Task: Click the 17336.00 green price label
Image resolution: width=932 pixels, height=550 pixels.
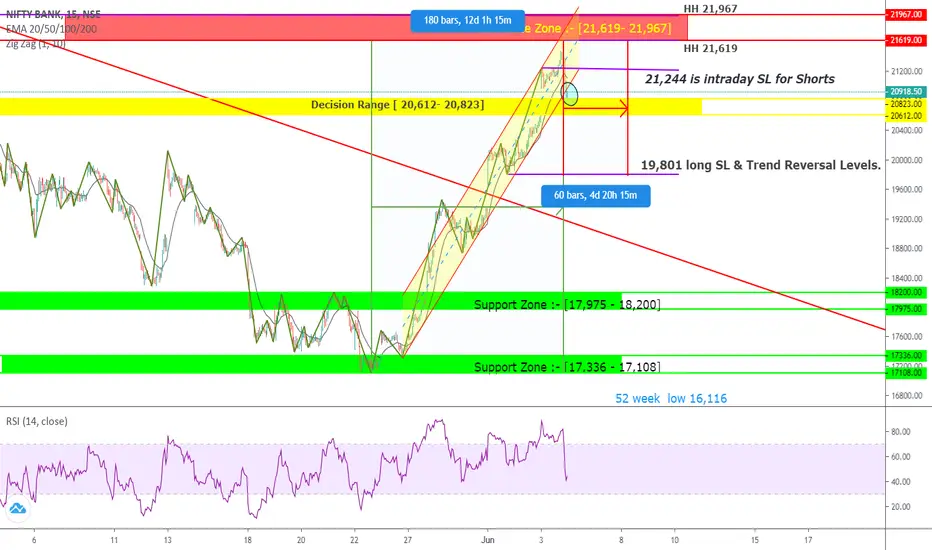Action: [906, 356]
